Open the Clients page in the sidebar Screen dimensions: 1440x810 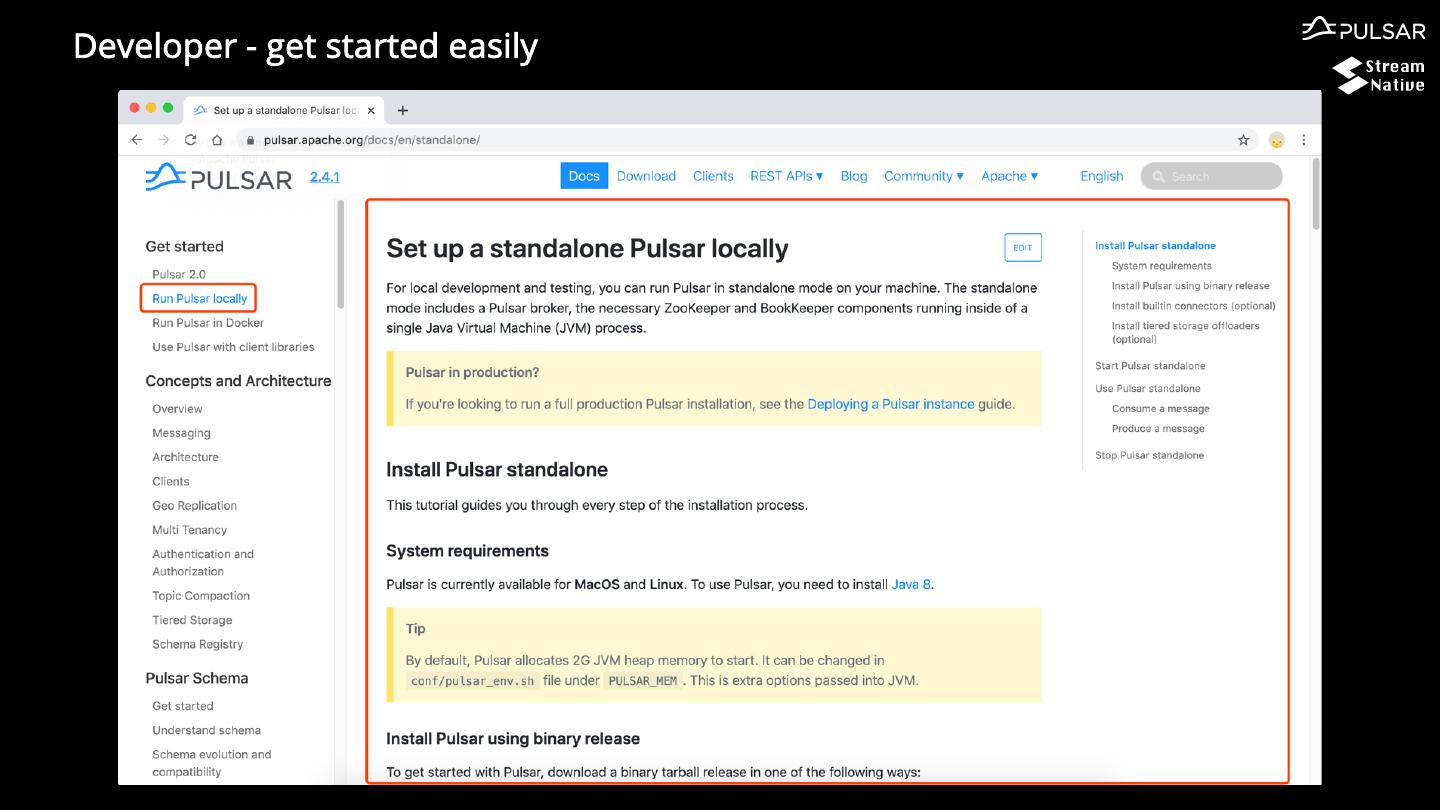coord(171,481)
